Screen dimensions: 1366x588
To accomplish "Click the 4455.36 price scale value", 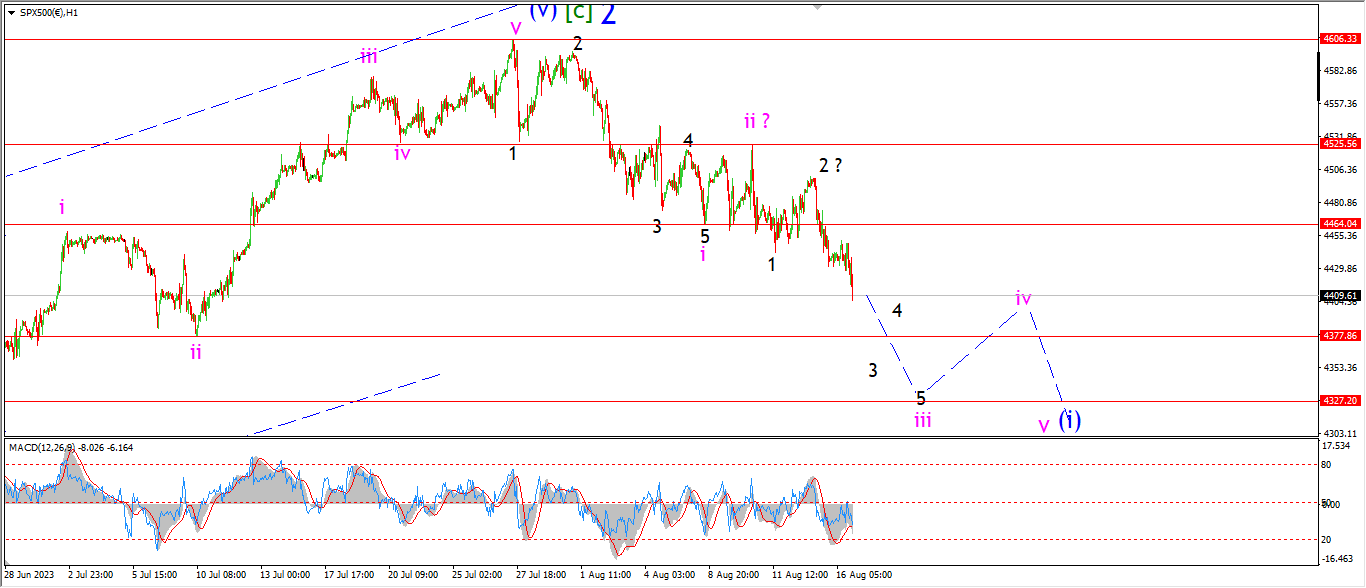I will (1341, 235).
